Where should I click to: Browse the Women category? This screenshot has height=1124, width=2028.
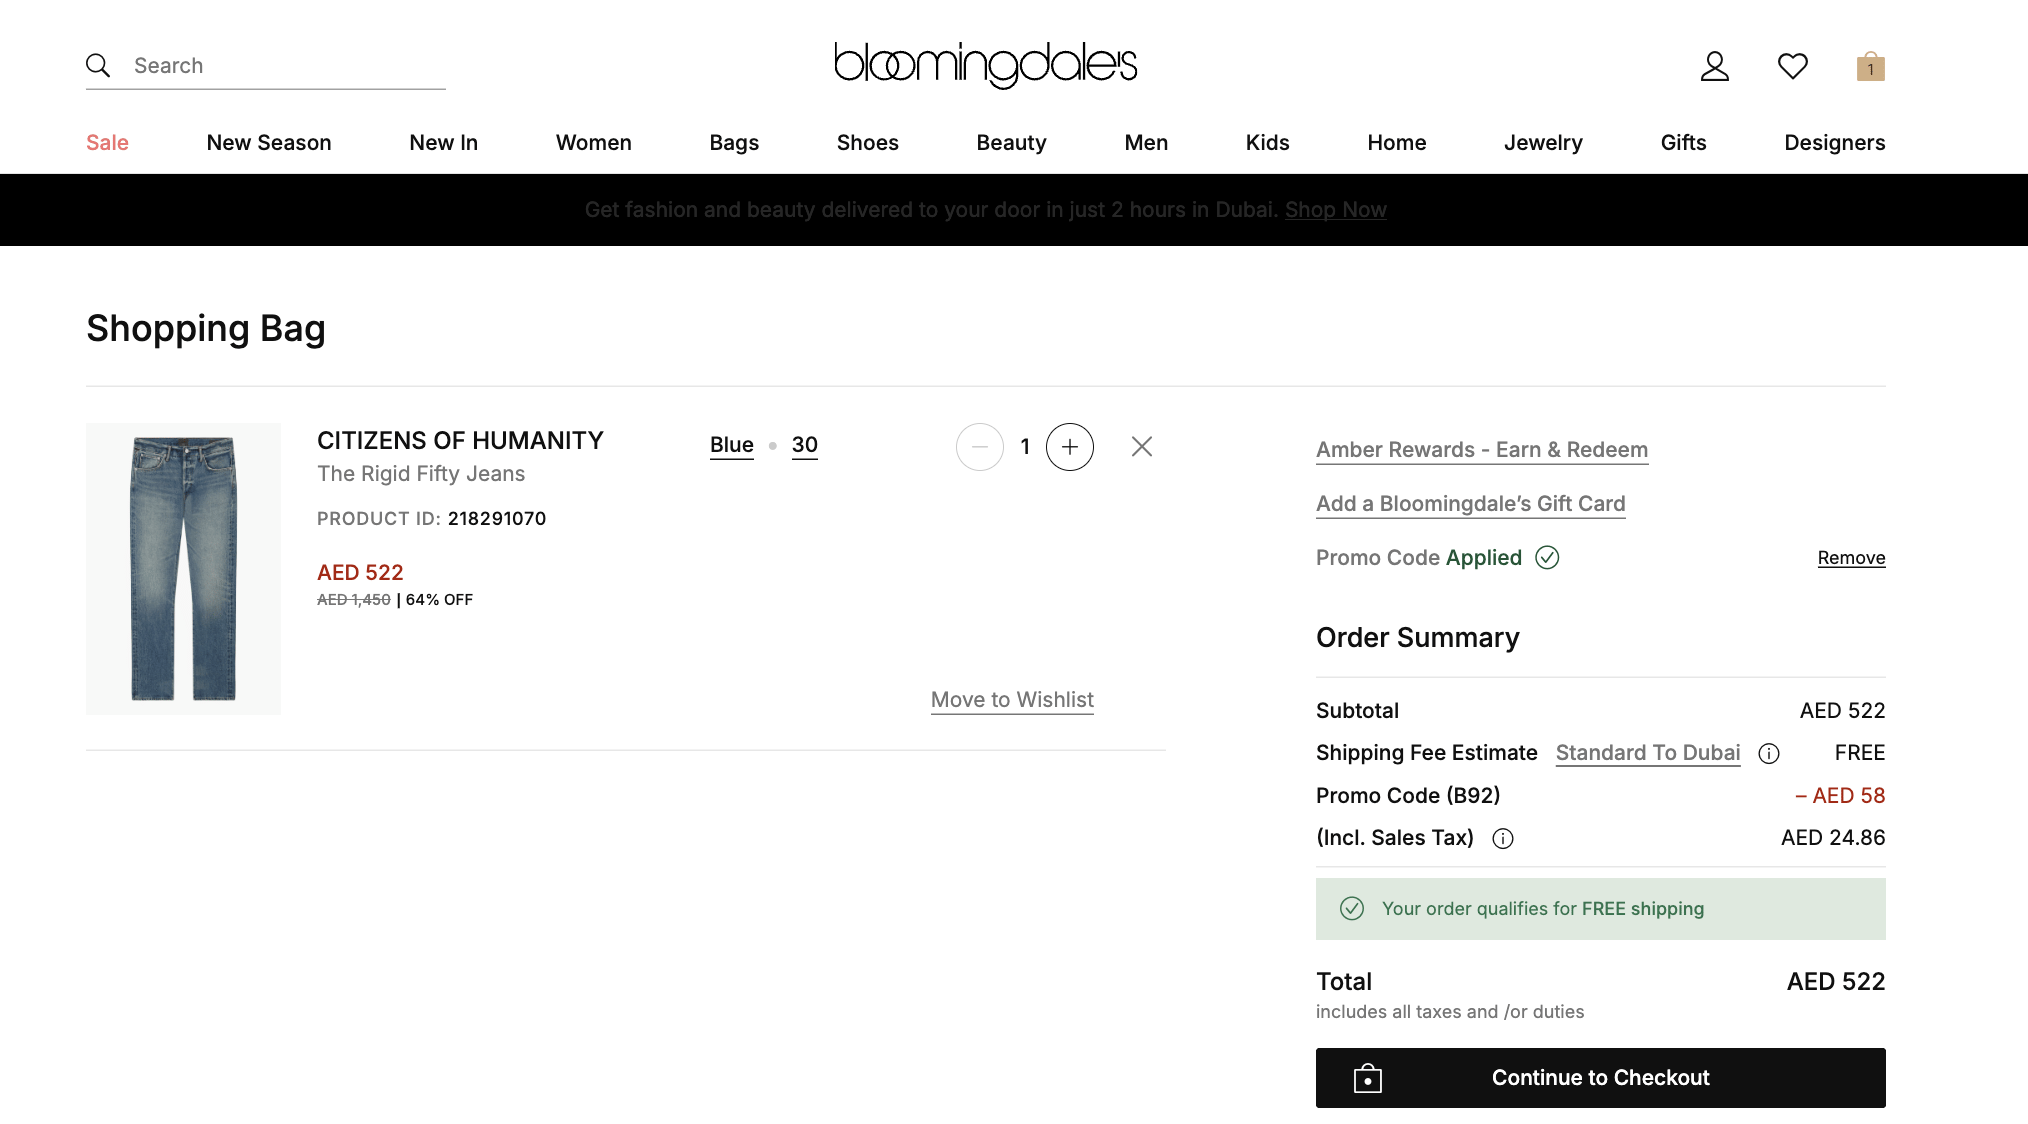click(x=593, y=142)
